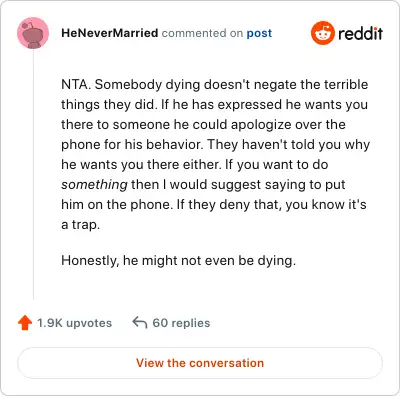Click the "commented on" text
This screenshot has width=400, height=396.
[x=202, y=33]
